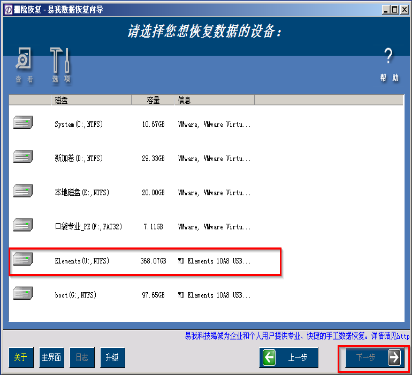Click the 10.67GB capacity of System drive
413x376 pixels.
point(153,124)
